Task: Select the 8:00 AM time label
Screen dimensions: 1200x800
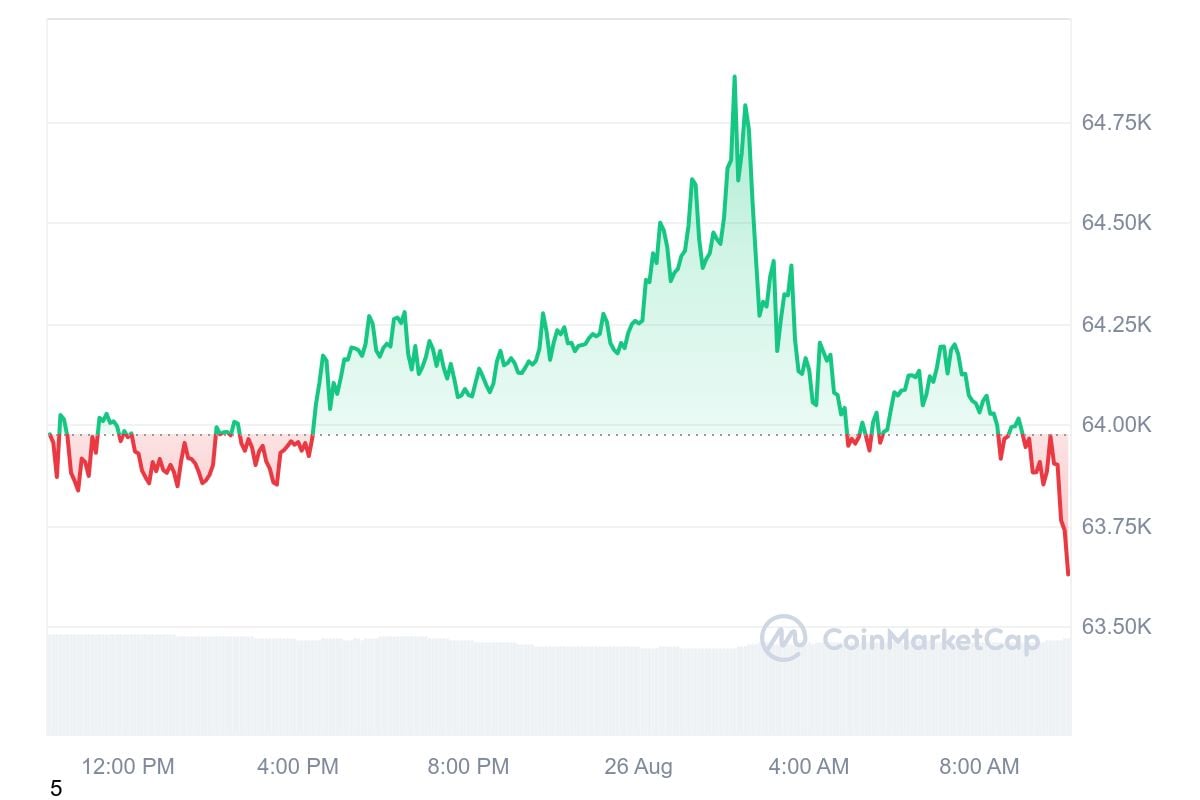Action: [x=979, y=767]
